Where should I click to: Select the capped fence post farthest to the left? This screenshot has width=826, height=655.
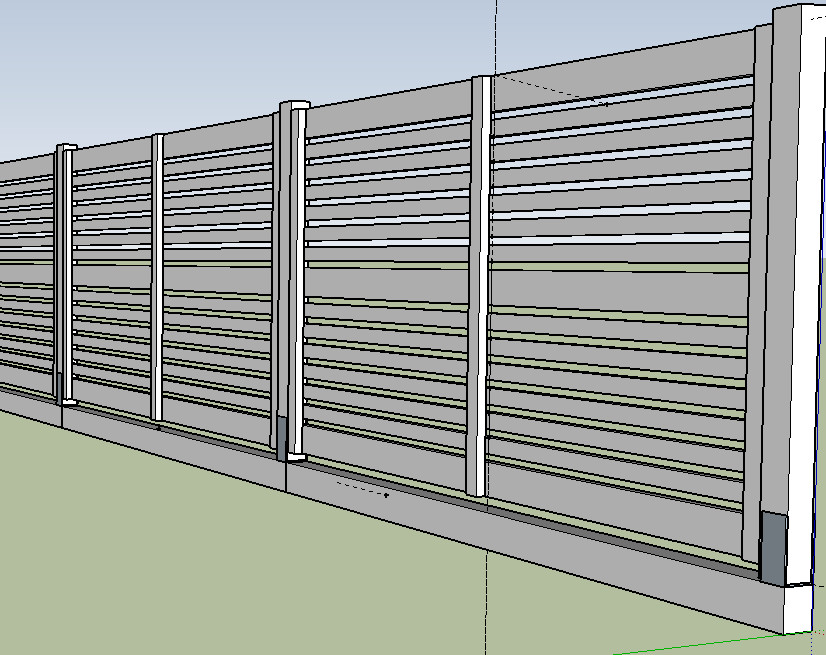(x=67, y=270)
